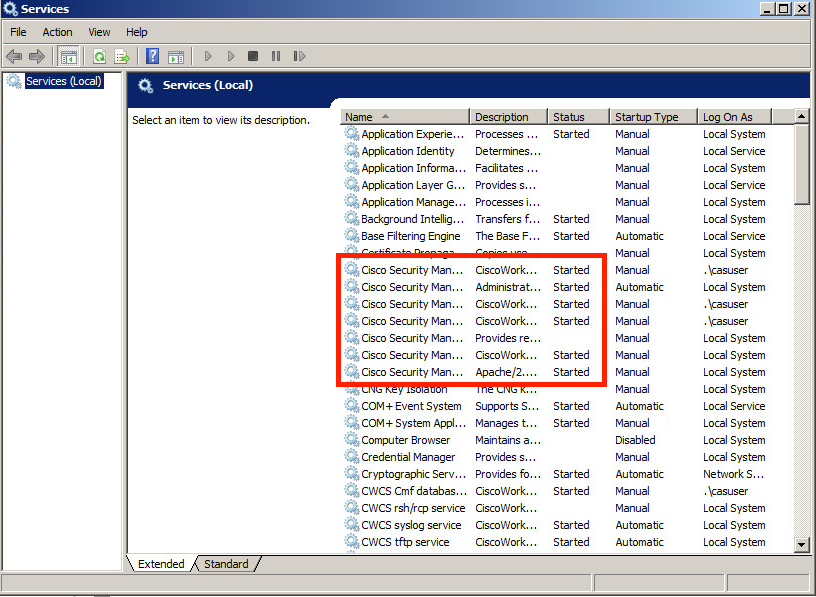The image size is (816, 597).
Task: Sort by the Status column header
Action: (x=578, y=117)
